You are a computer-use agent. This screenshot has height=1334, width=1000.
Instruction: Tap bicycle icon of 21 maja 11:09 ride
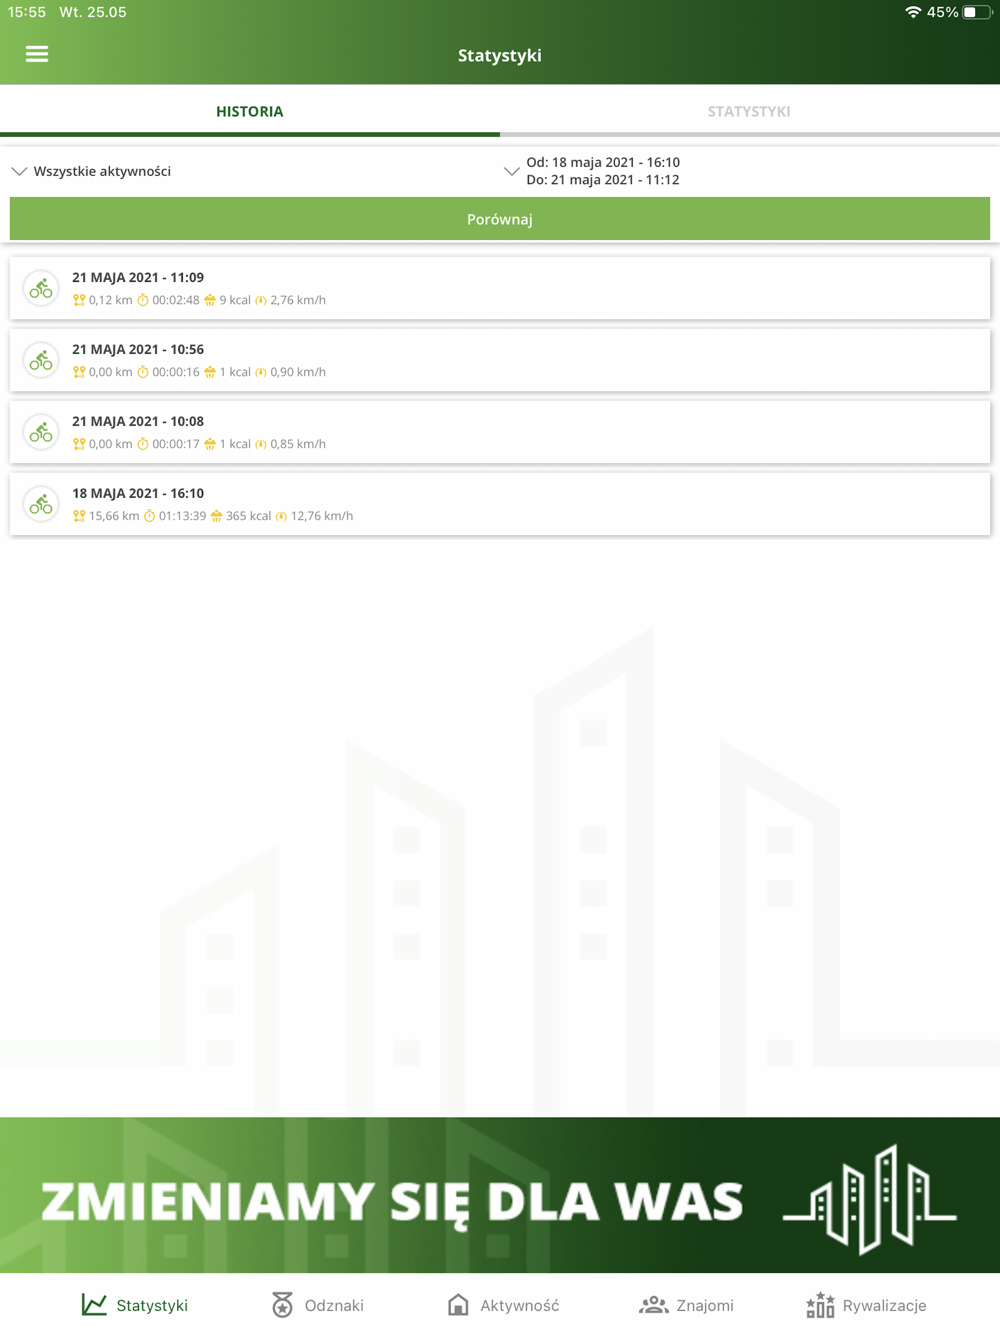[x=41, y=289]
